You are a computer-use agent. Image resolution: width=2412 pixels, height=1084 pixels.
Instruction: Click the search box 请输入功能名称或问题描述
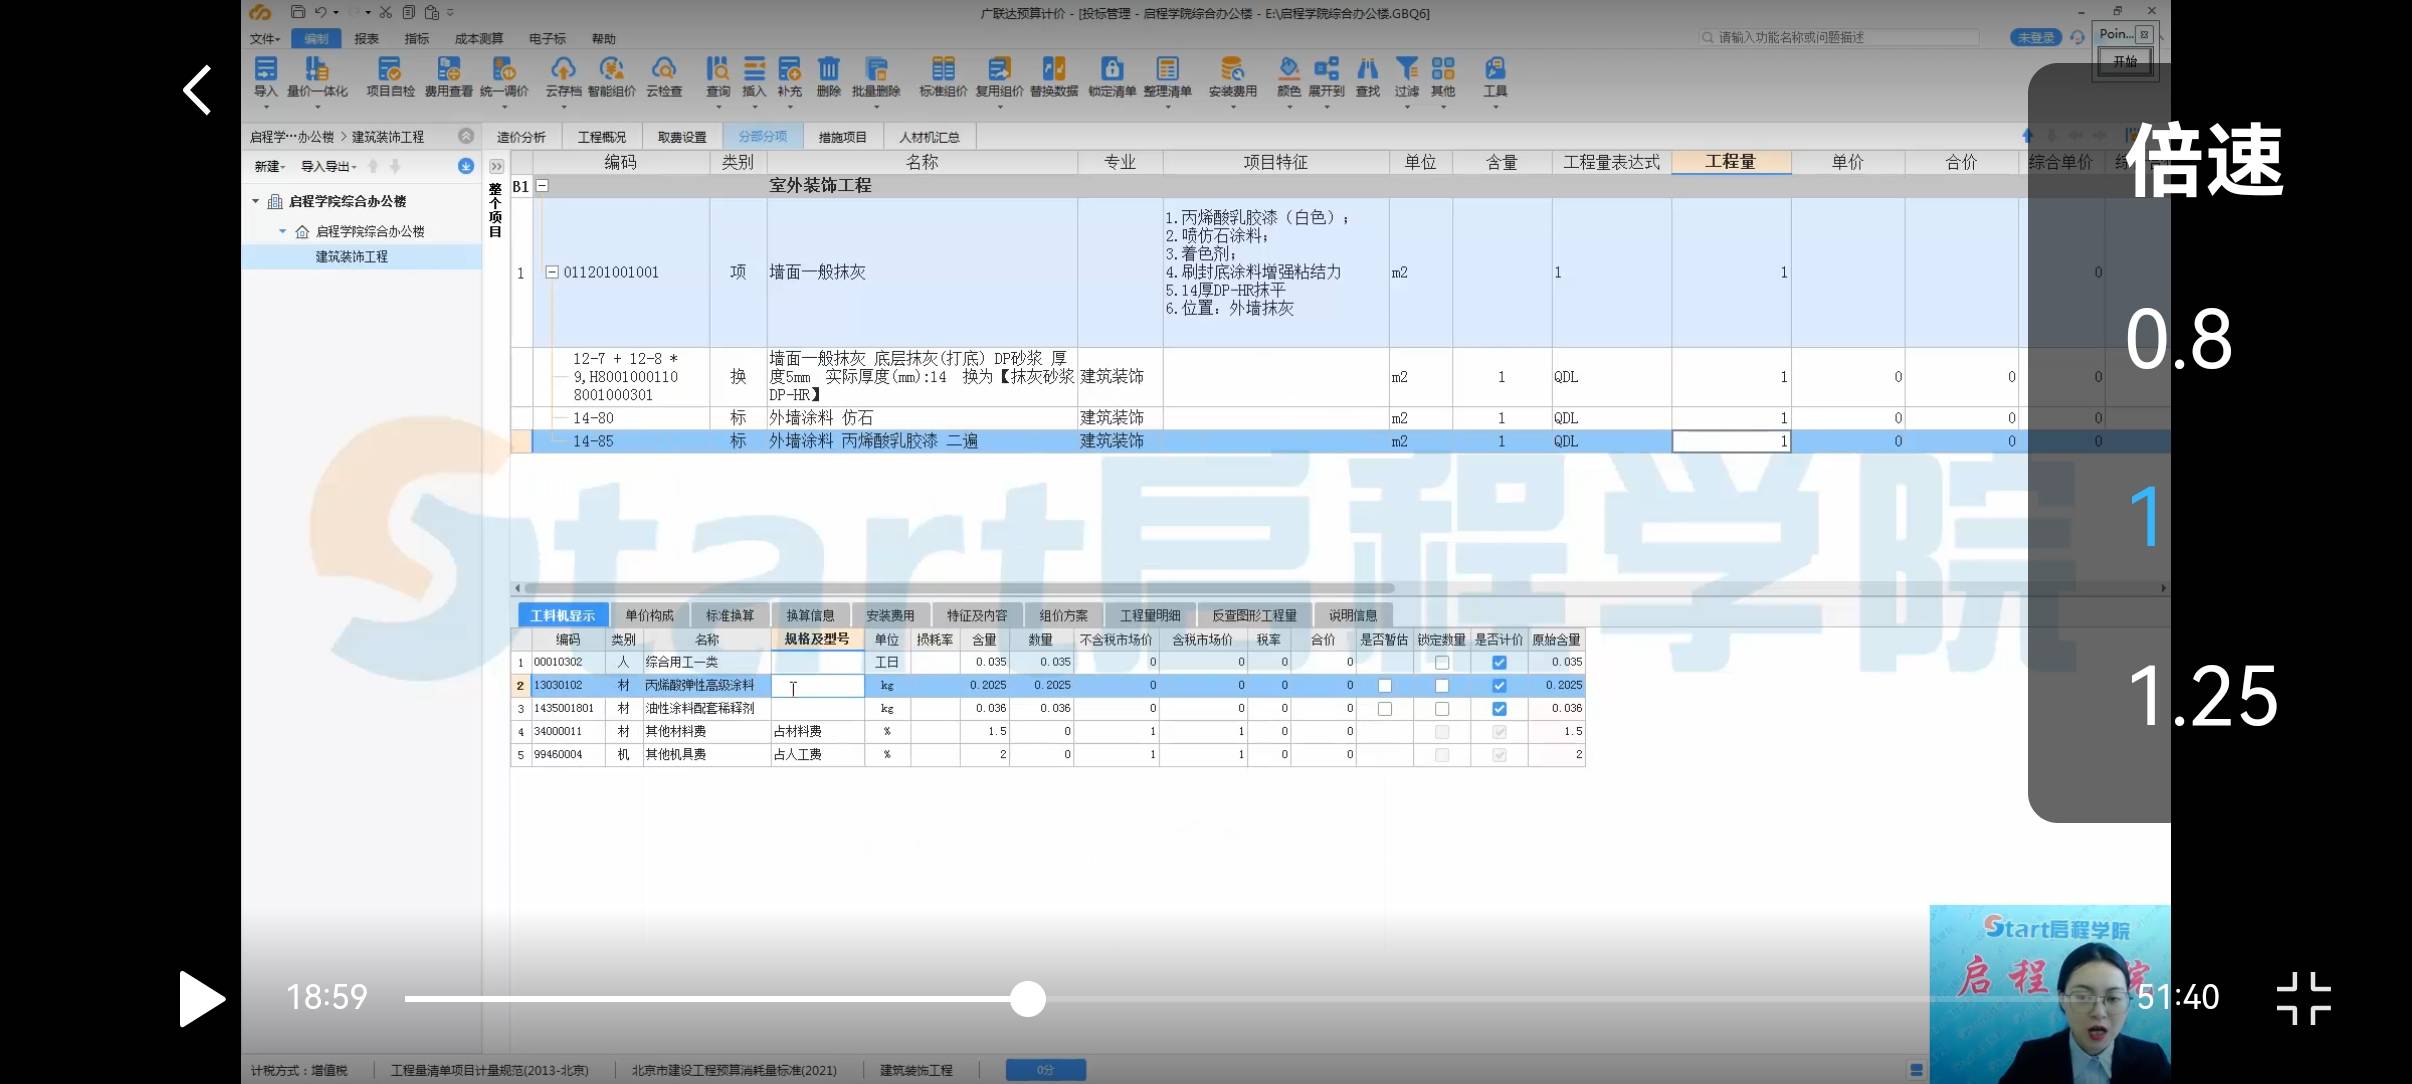(x=1840, y=37)
